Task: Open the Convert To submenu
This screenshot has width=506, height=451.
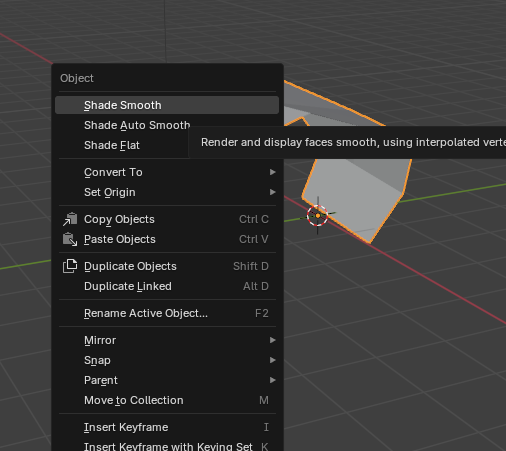Action: 167,172
